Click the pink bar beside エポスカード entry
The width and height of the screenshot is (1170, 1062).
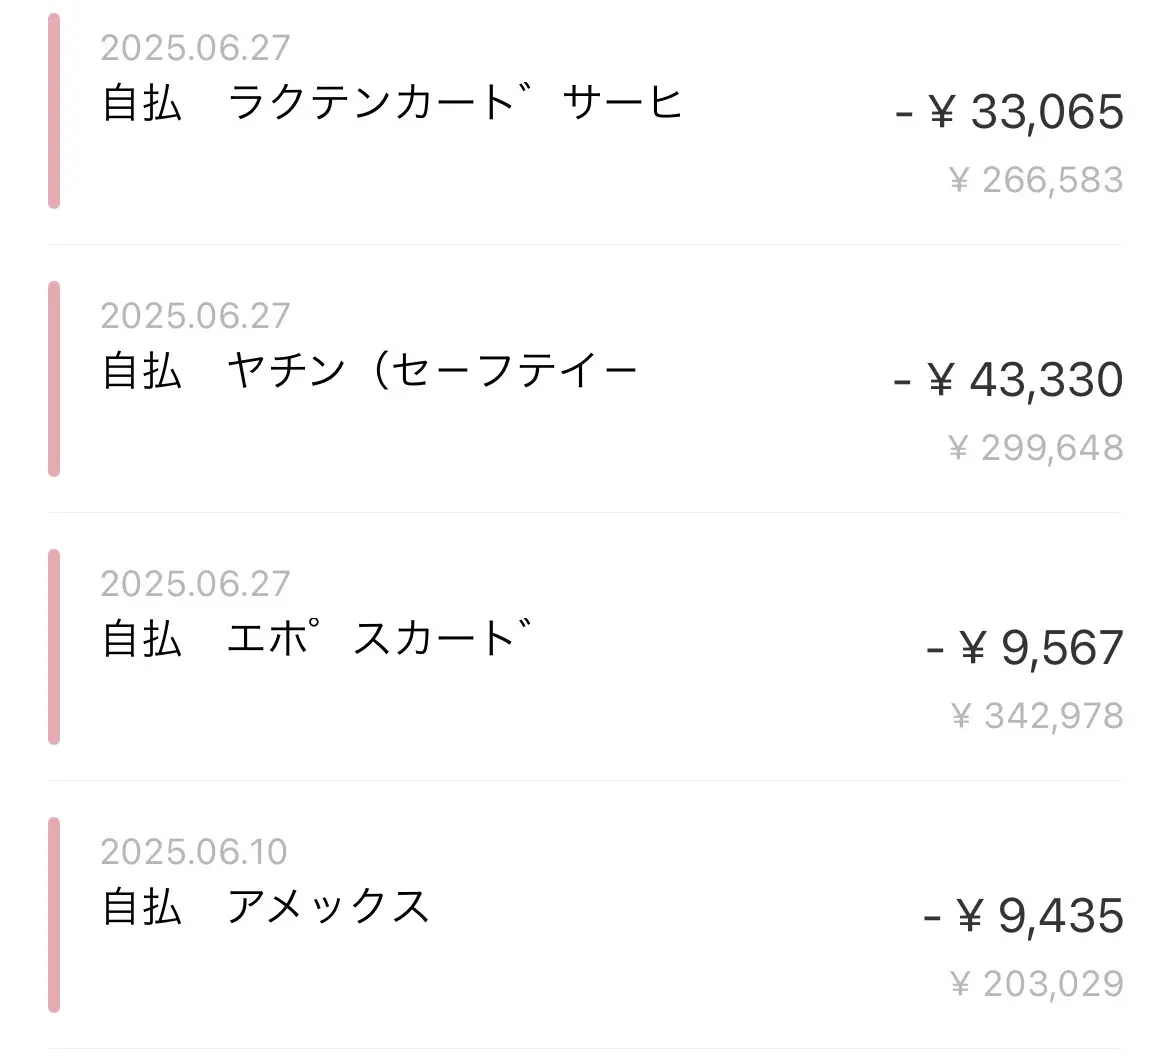pos(54,646)
